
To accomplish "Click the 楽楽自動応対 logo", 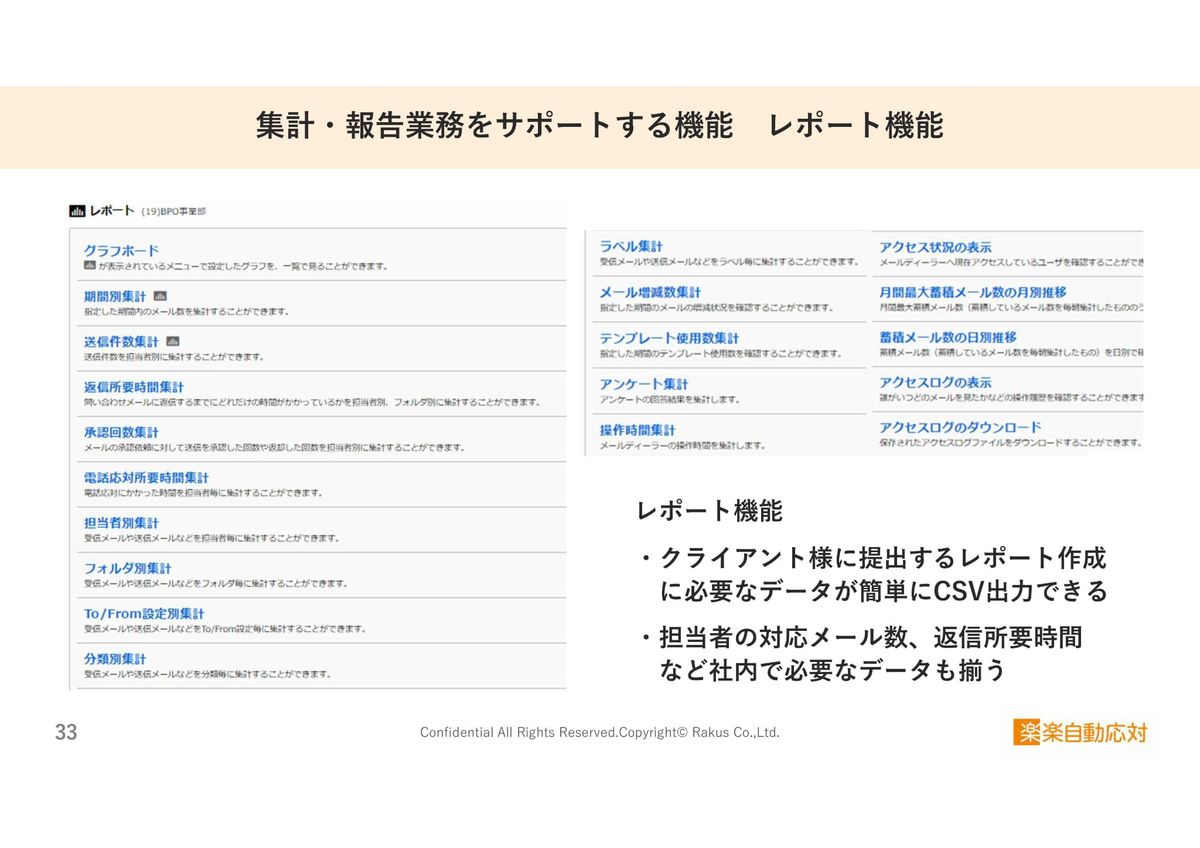I will 1079,733.
